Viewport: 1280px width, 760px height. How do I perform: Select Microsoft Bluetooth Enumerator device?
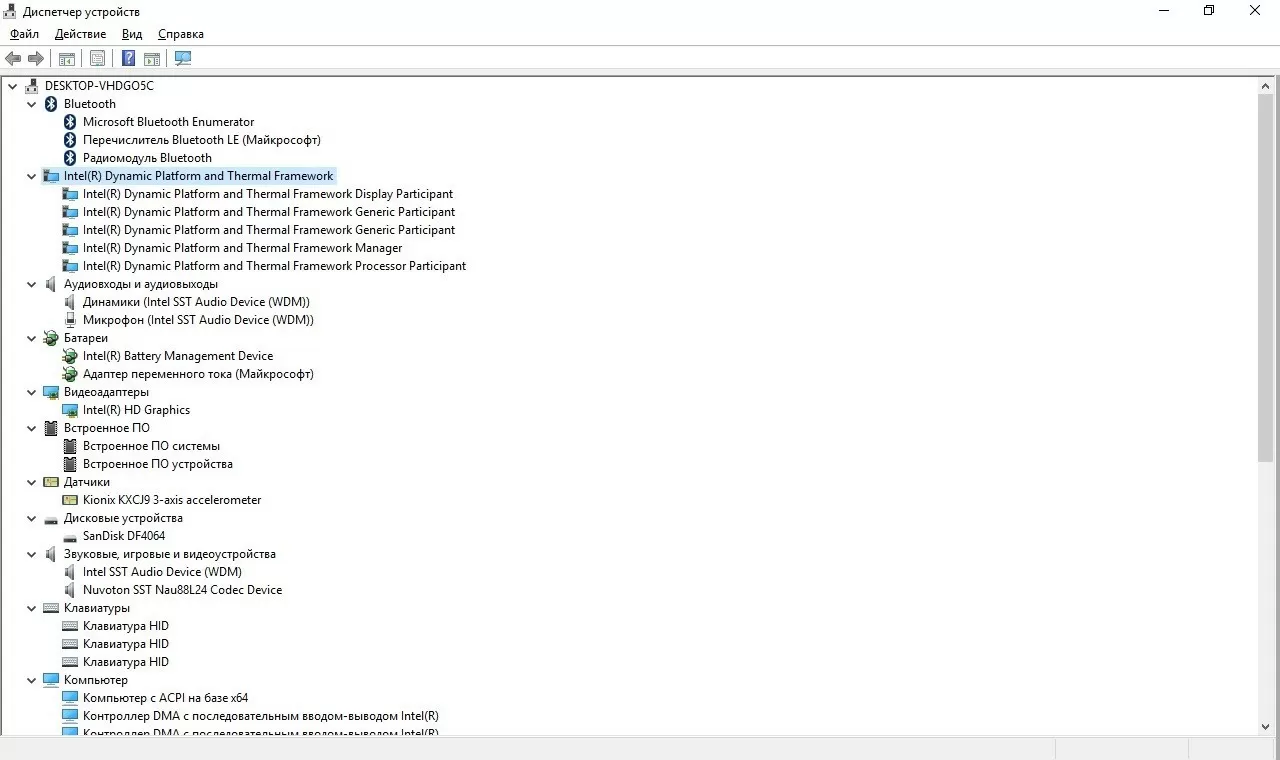click(168, 122)
